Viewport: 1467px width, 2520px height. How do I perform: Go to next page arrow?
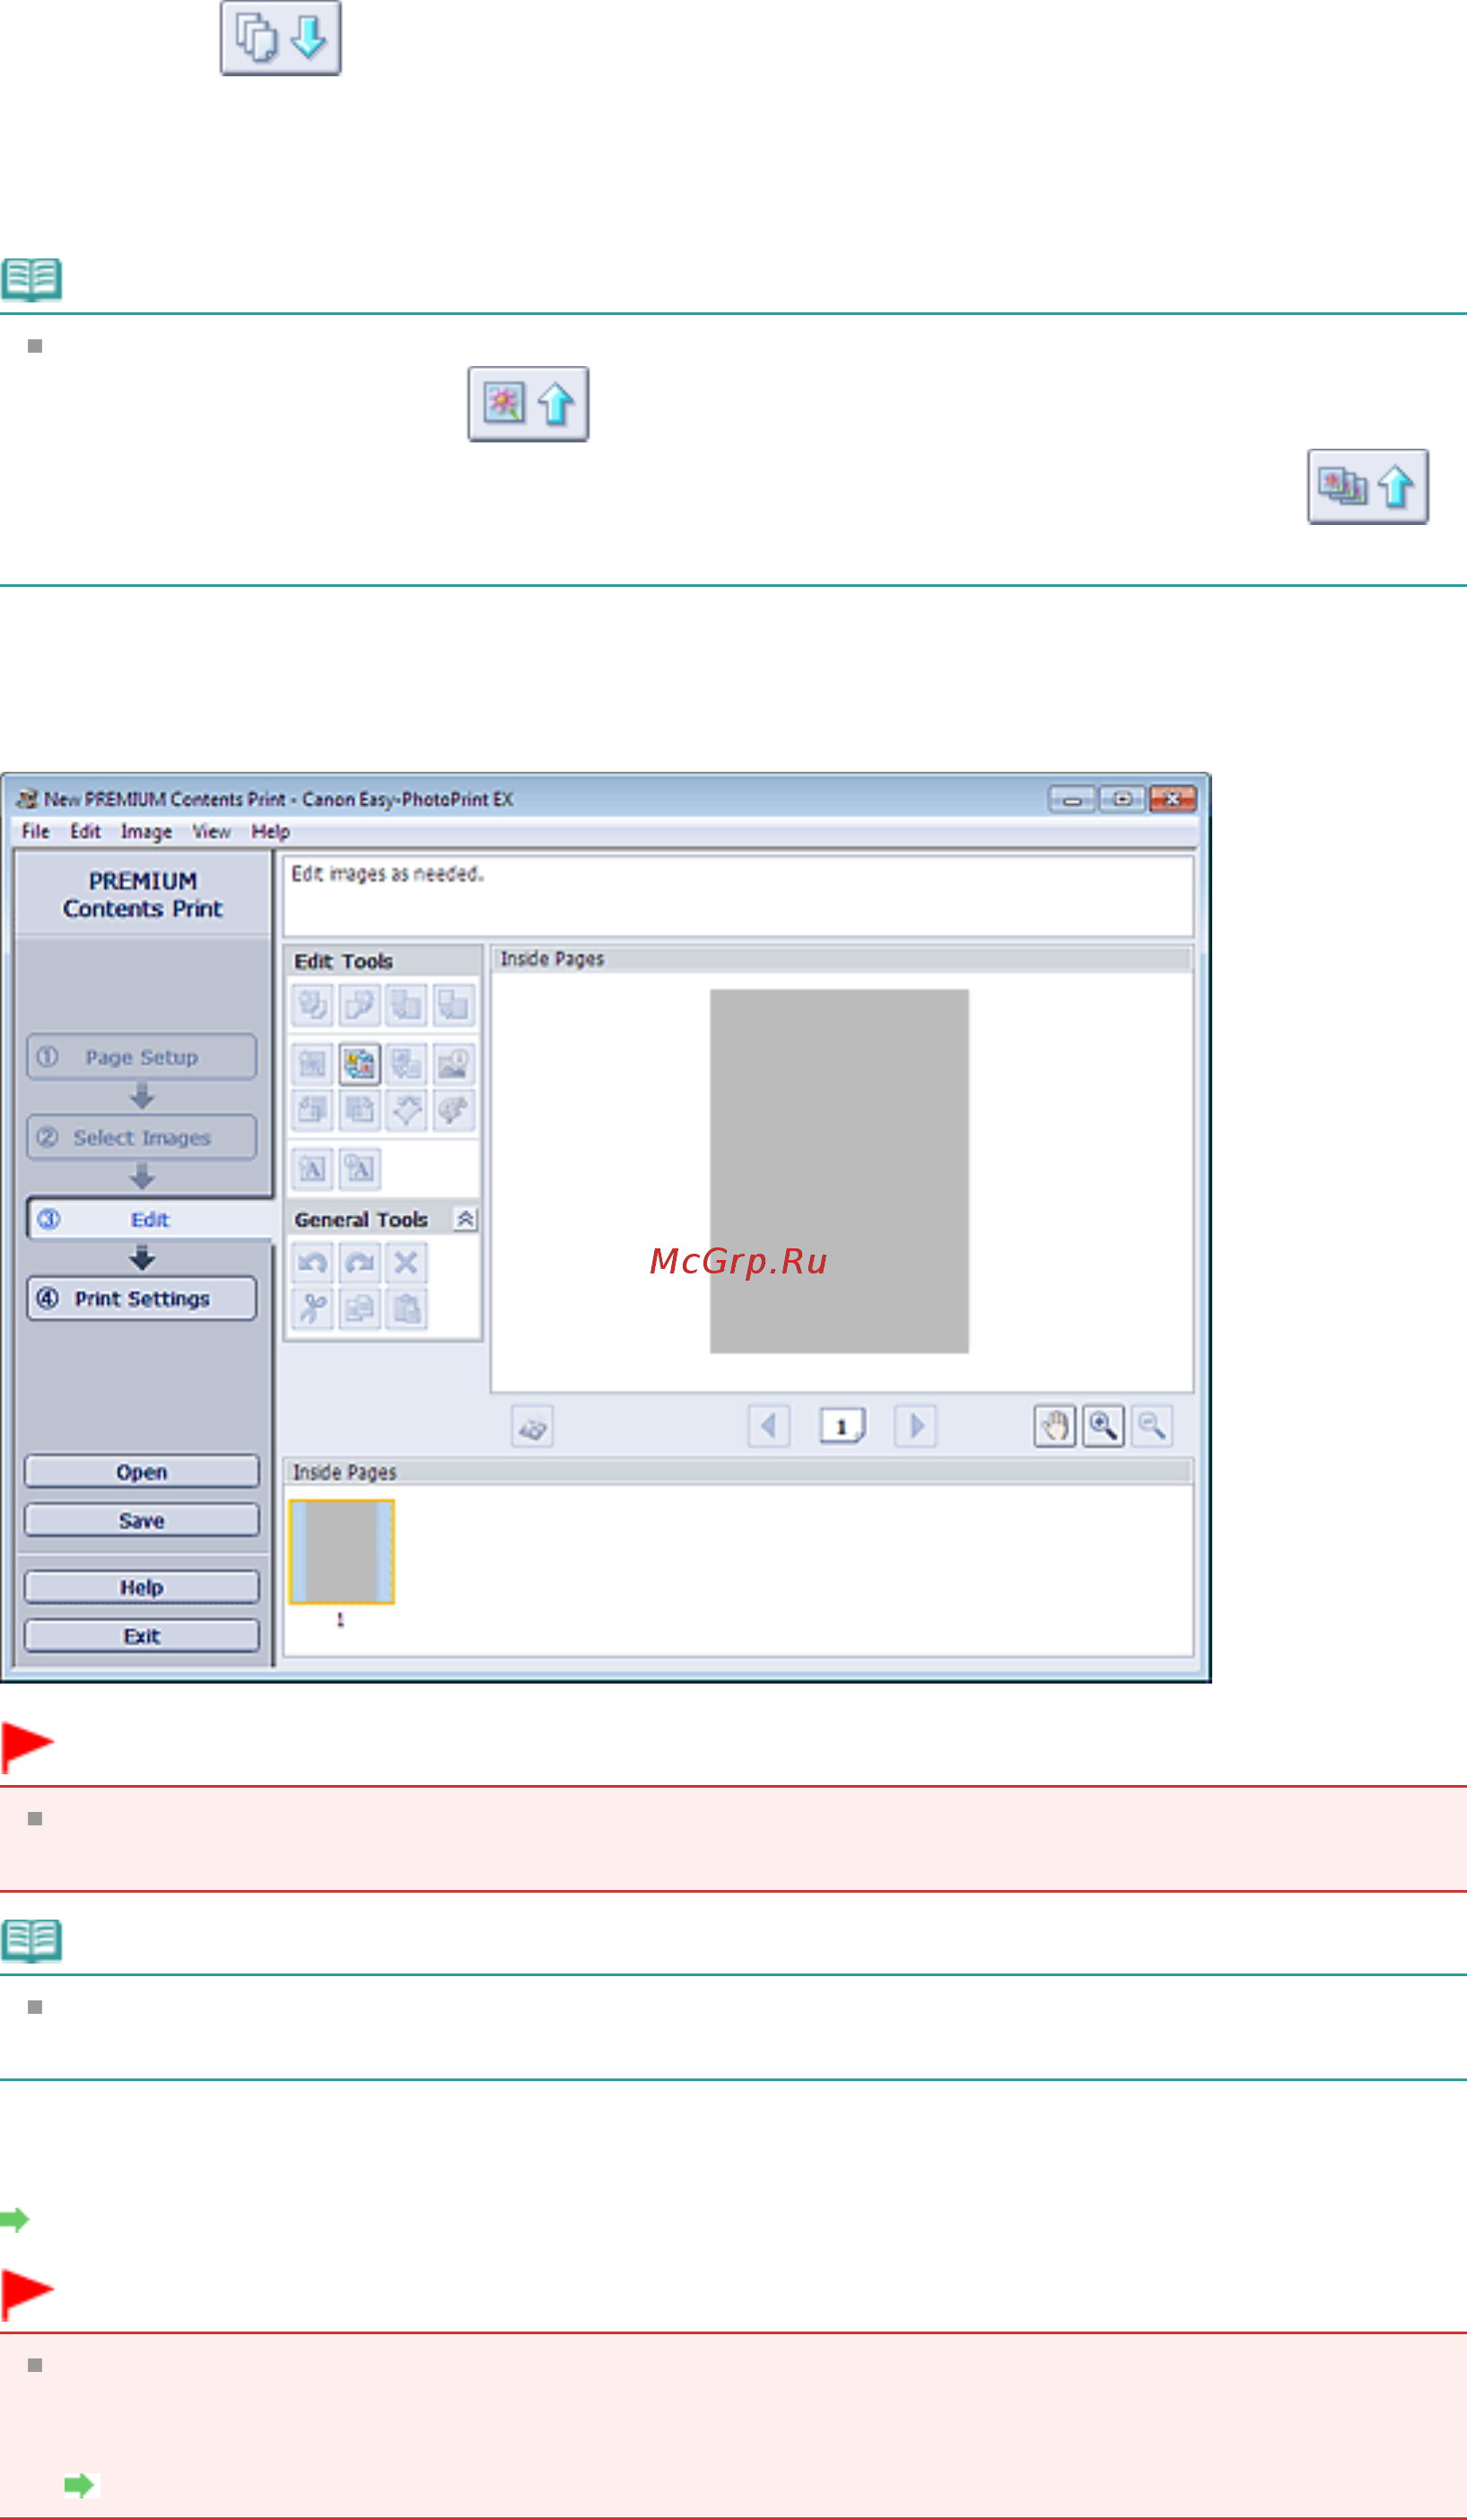915,1426
